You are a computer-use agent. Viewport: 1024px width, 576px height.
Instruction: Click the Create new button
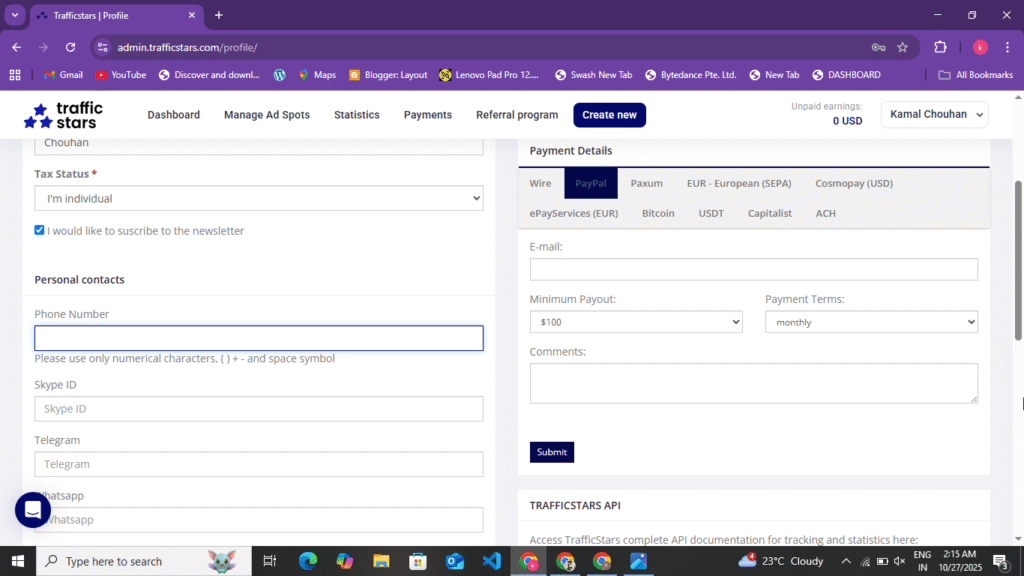[609, 114]
